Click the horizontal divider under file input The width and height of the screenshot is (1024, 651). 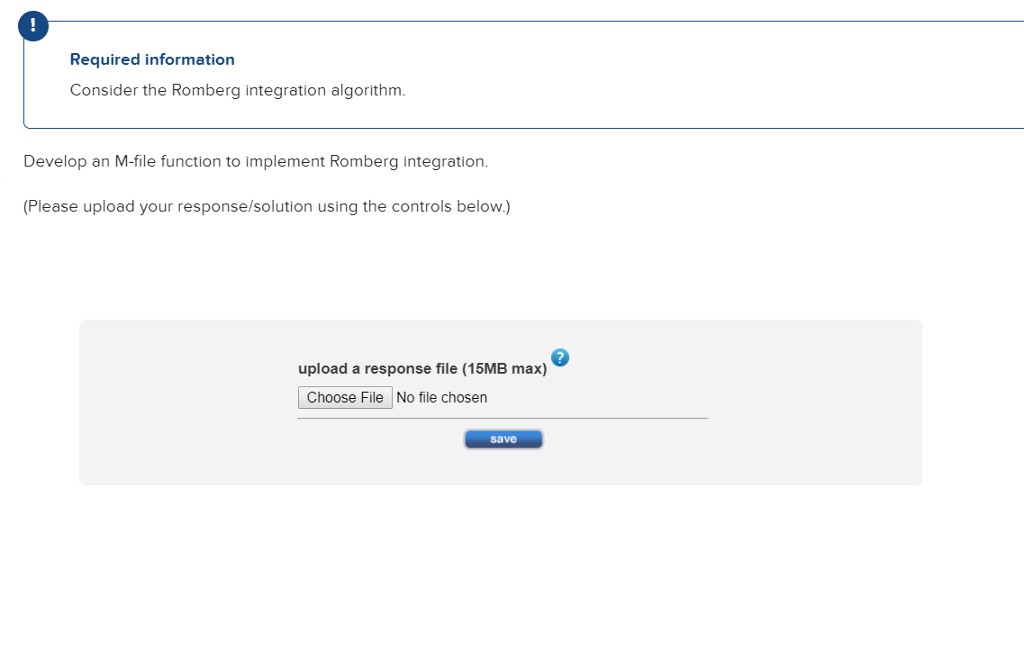tap(503, 417)
